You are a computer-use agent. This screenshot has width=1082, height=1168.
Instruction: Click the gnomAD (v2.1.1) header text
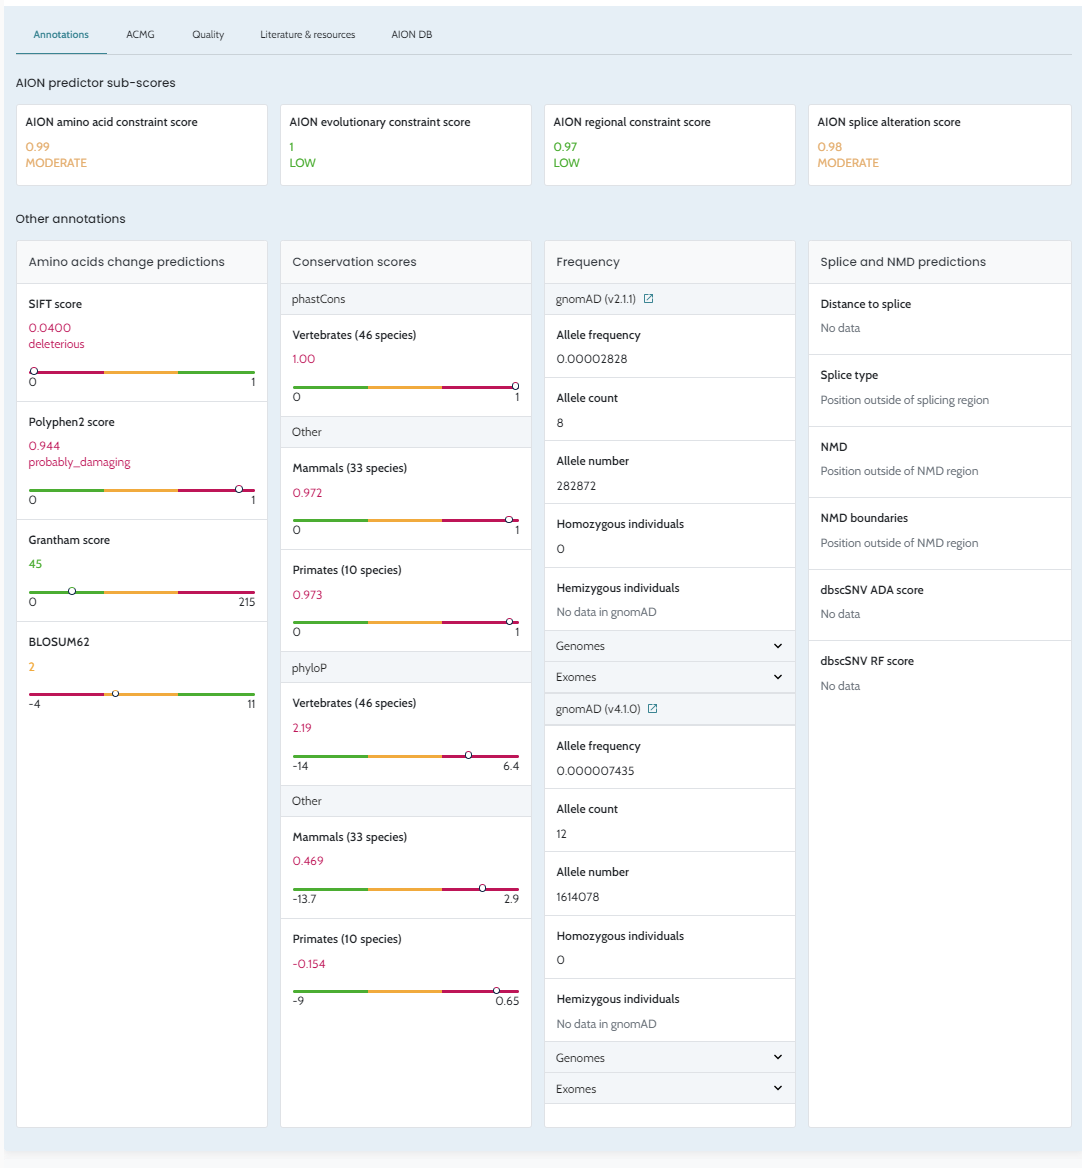click(595, 299)
